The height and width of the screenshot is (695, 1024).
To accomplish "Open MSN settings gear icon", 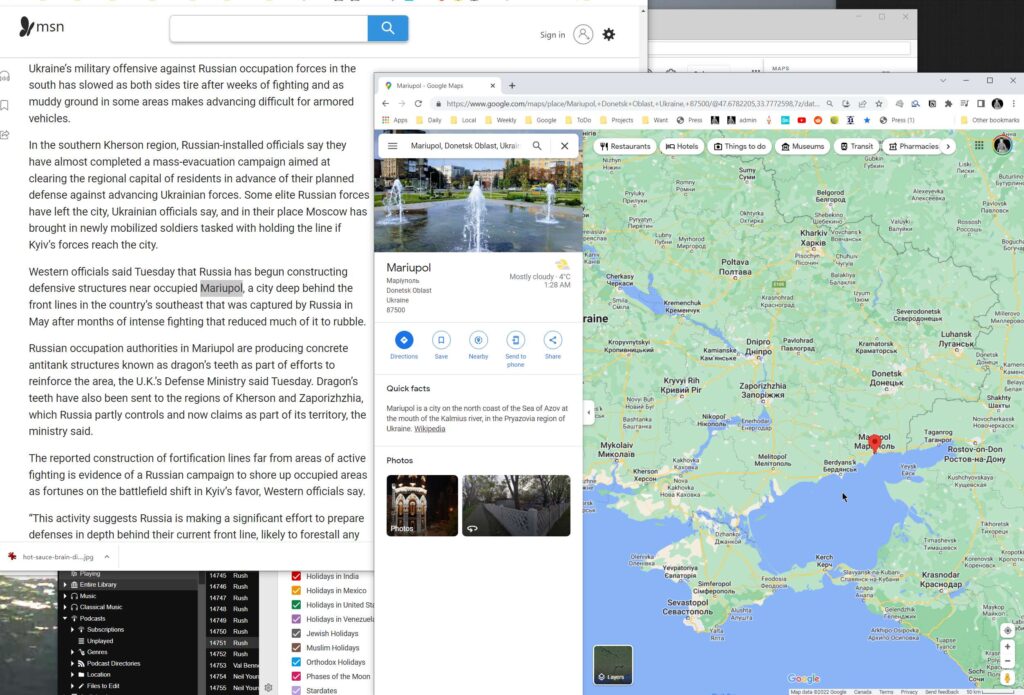I will 608,34.
